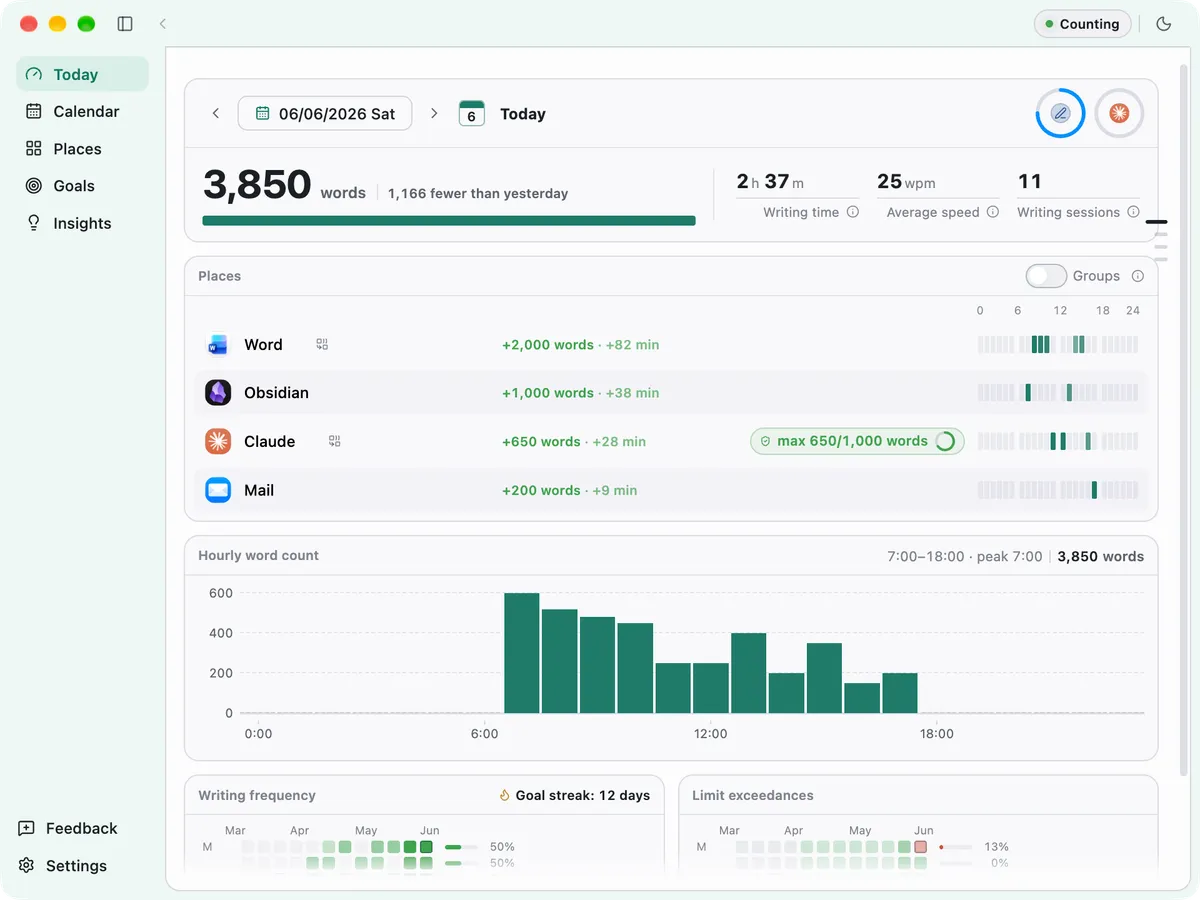Click the info icon beside Average speed
Image resolution: width=1200 pixels, height=900 pixels.
(x=993, y=212)
